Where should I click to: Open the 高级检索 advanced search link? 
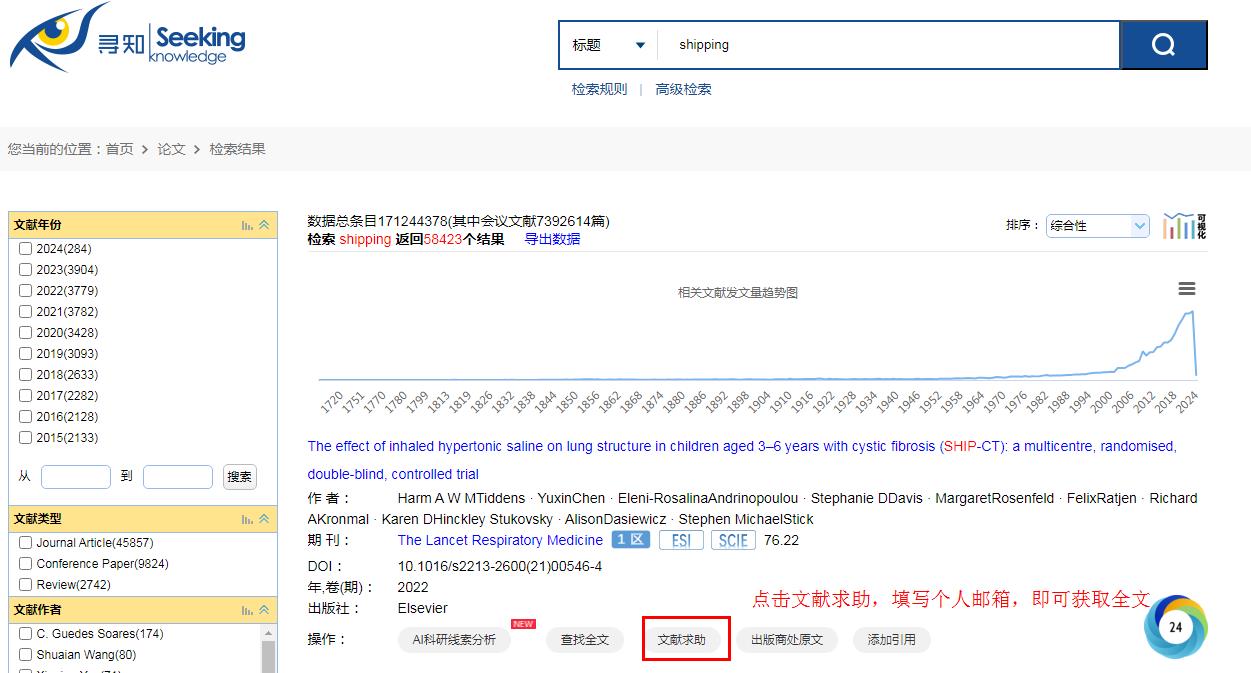(x=683, y=89)
